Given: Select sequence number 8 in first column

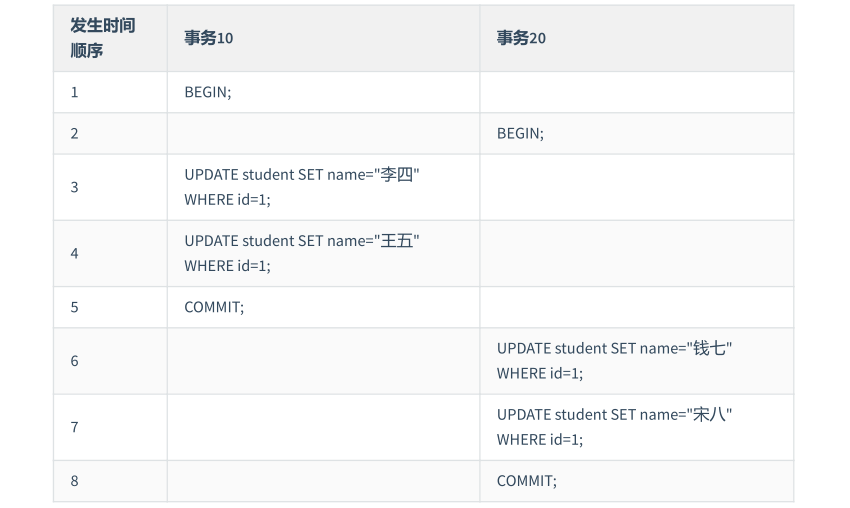Looking at the screenshot, I should pos(74,481).
